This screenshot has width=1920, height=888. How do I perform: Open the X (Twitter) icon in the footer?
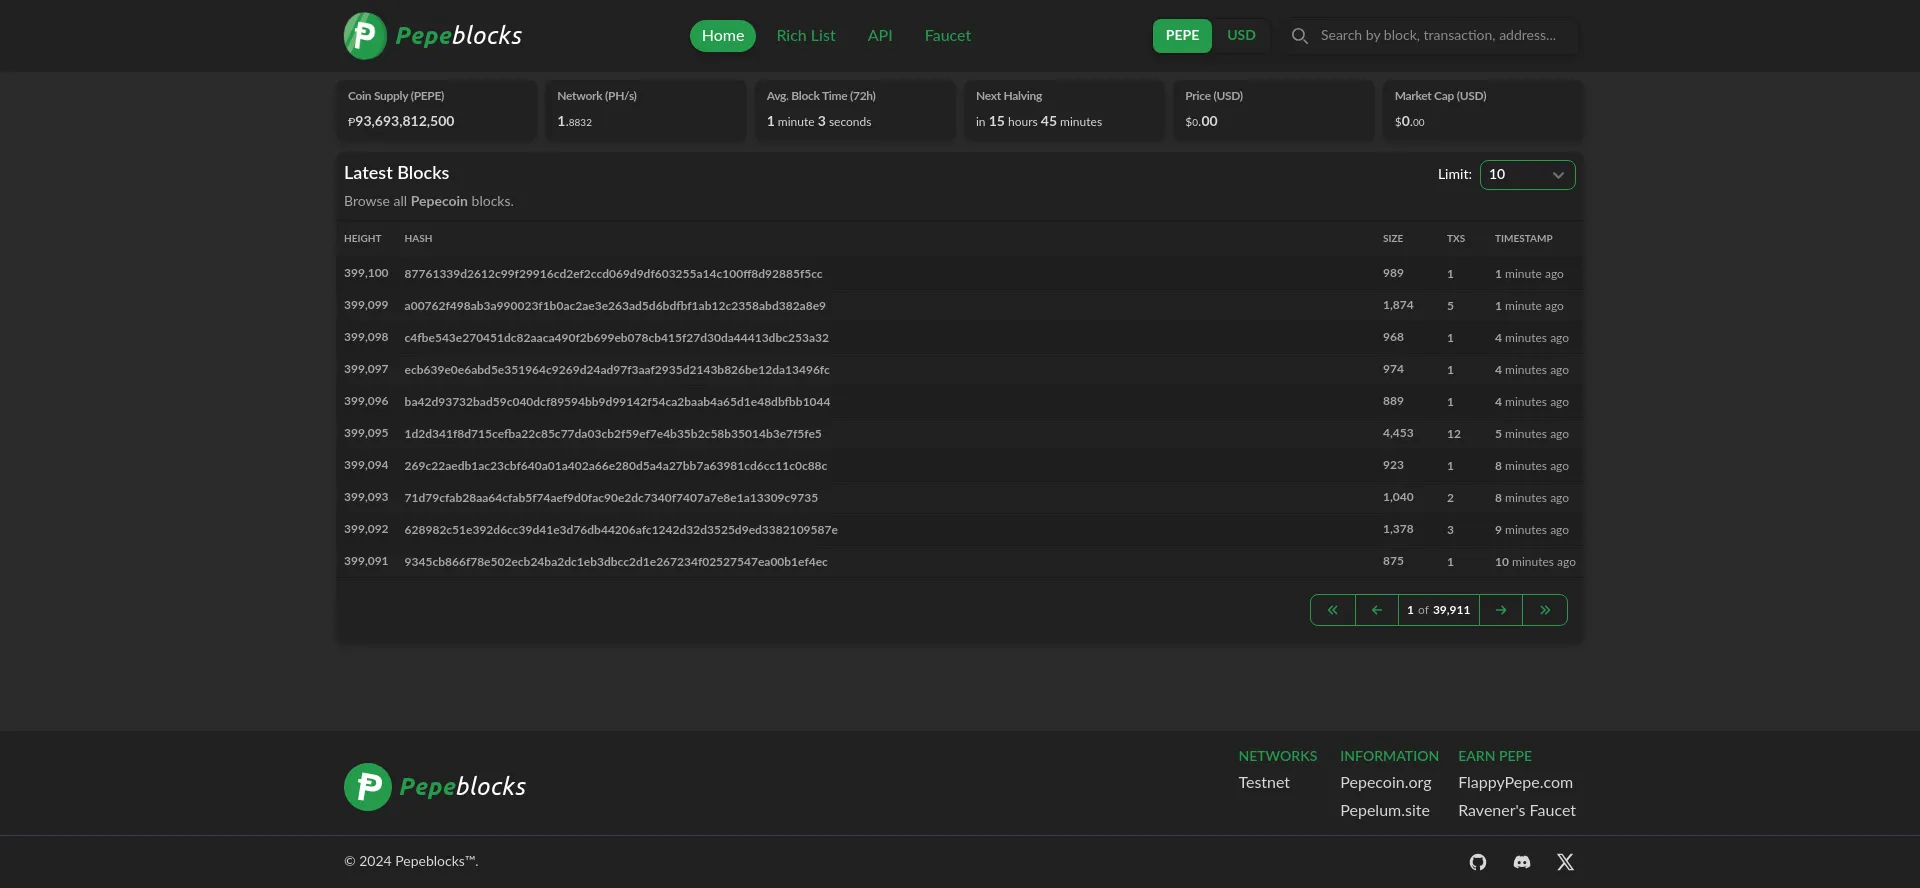1566,862
